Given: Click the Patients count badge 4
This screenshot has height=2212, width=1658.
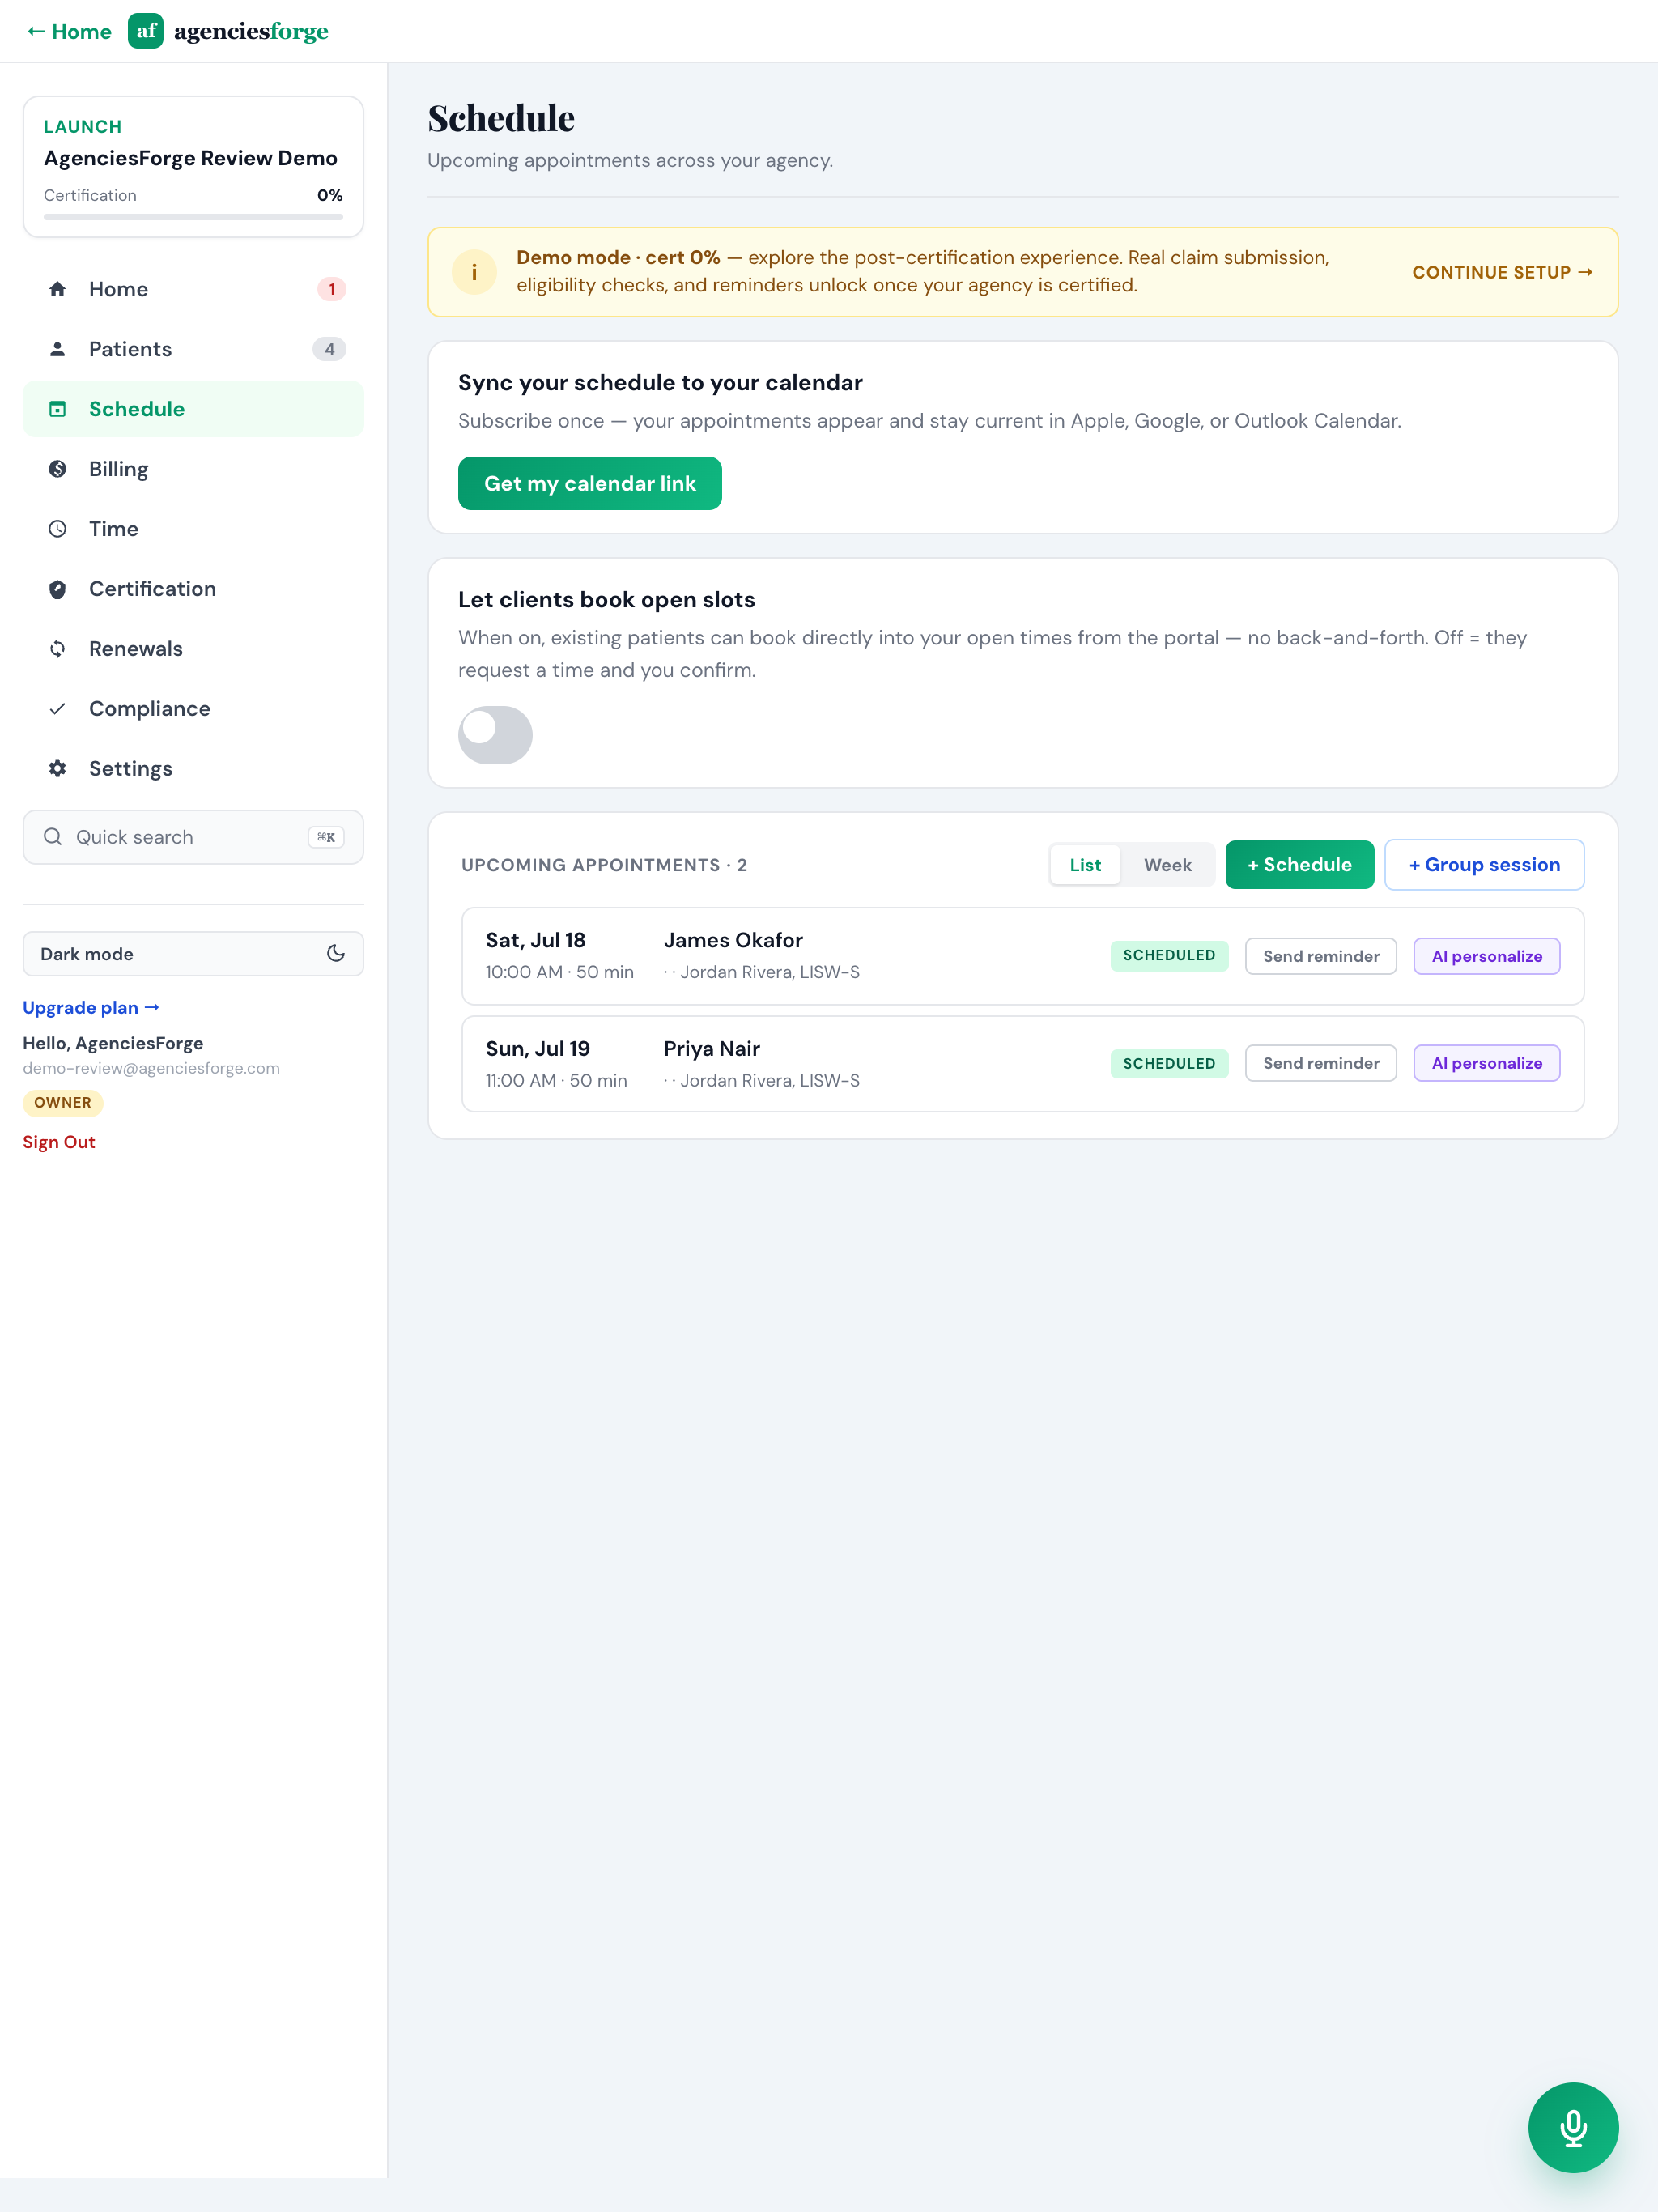Looking at the screenshot, I should click(329, 349).
